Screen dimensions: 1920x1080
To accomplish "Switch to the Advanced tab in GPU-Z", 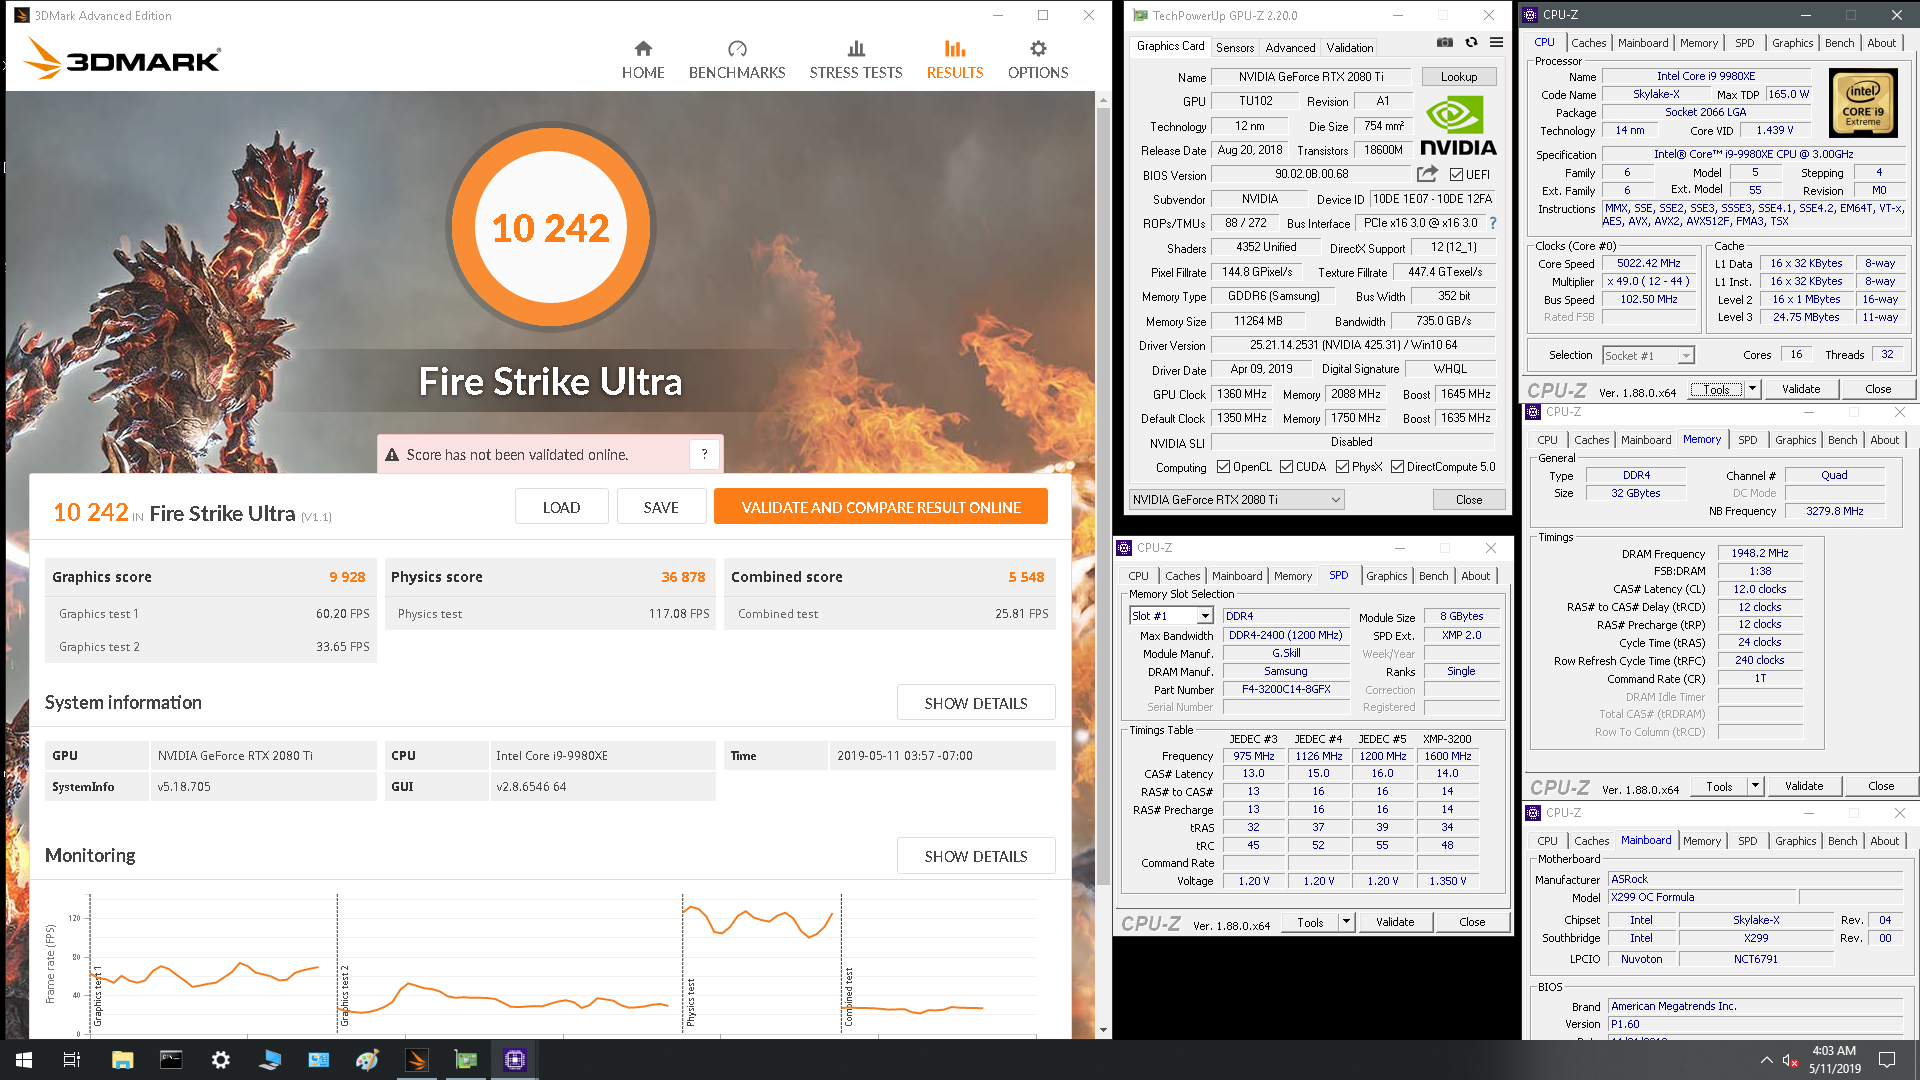I will (x=1290, y=47).
